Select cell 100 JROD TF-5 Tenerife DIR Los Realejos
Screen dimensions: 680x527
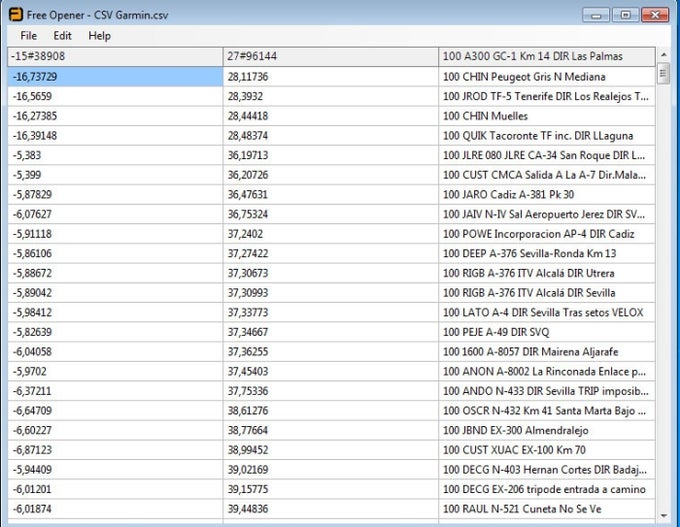(547, 96)
